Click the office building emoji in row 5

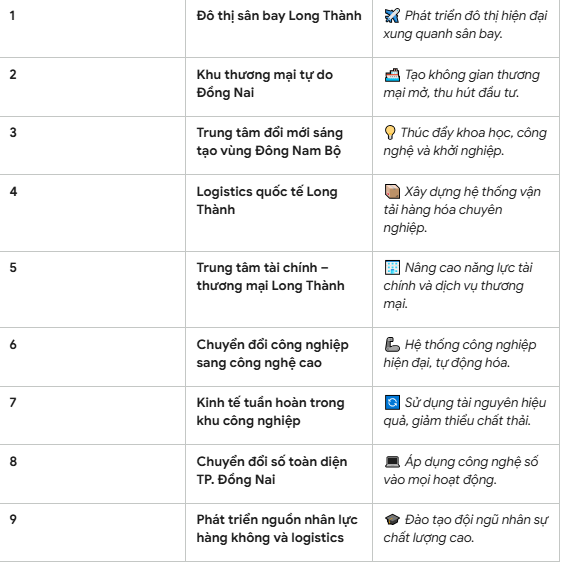coord(392,268)
